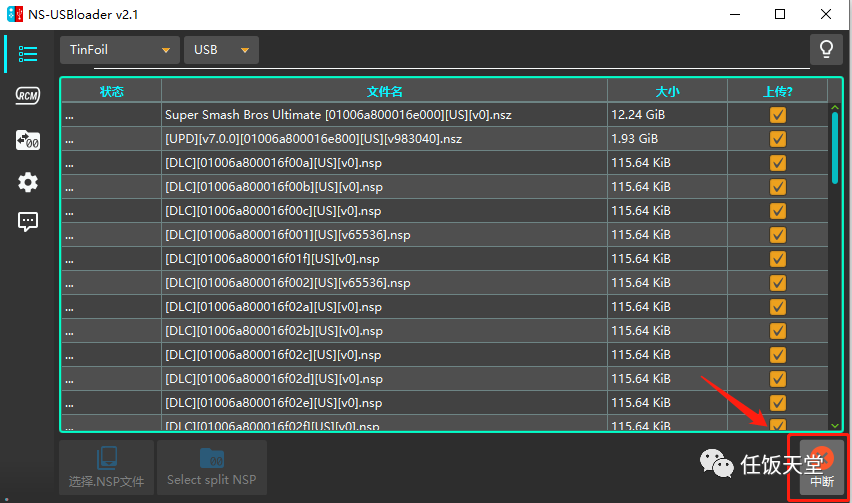Open the log messages tab
This screenshot has height=503, width=852.
pyautogui.click(x=28, y=222)
